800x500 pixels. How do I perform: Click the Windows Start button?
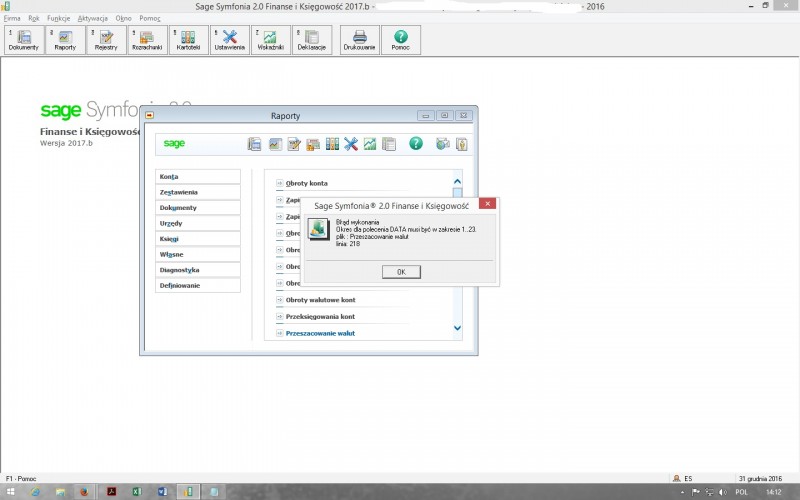click(x=10, y=492)
